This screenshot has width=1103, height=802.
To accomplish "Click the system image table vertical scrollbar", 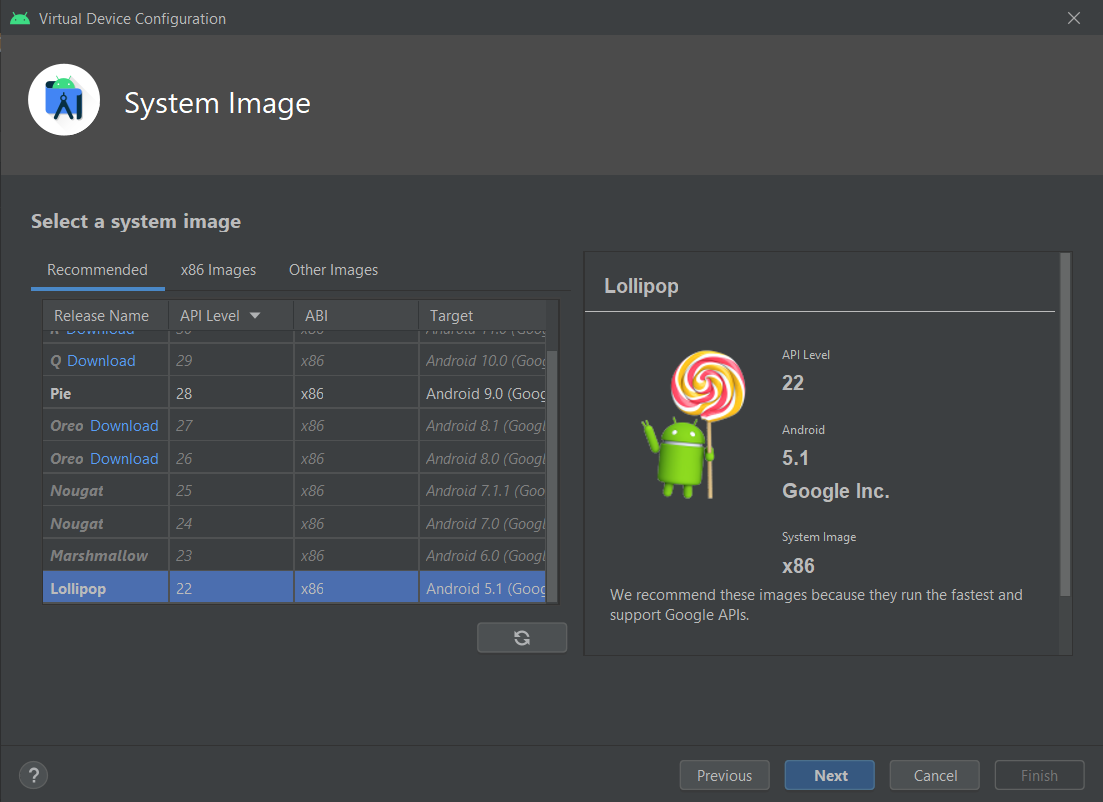I will (552, 476).
